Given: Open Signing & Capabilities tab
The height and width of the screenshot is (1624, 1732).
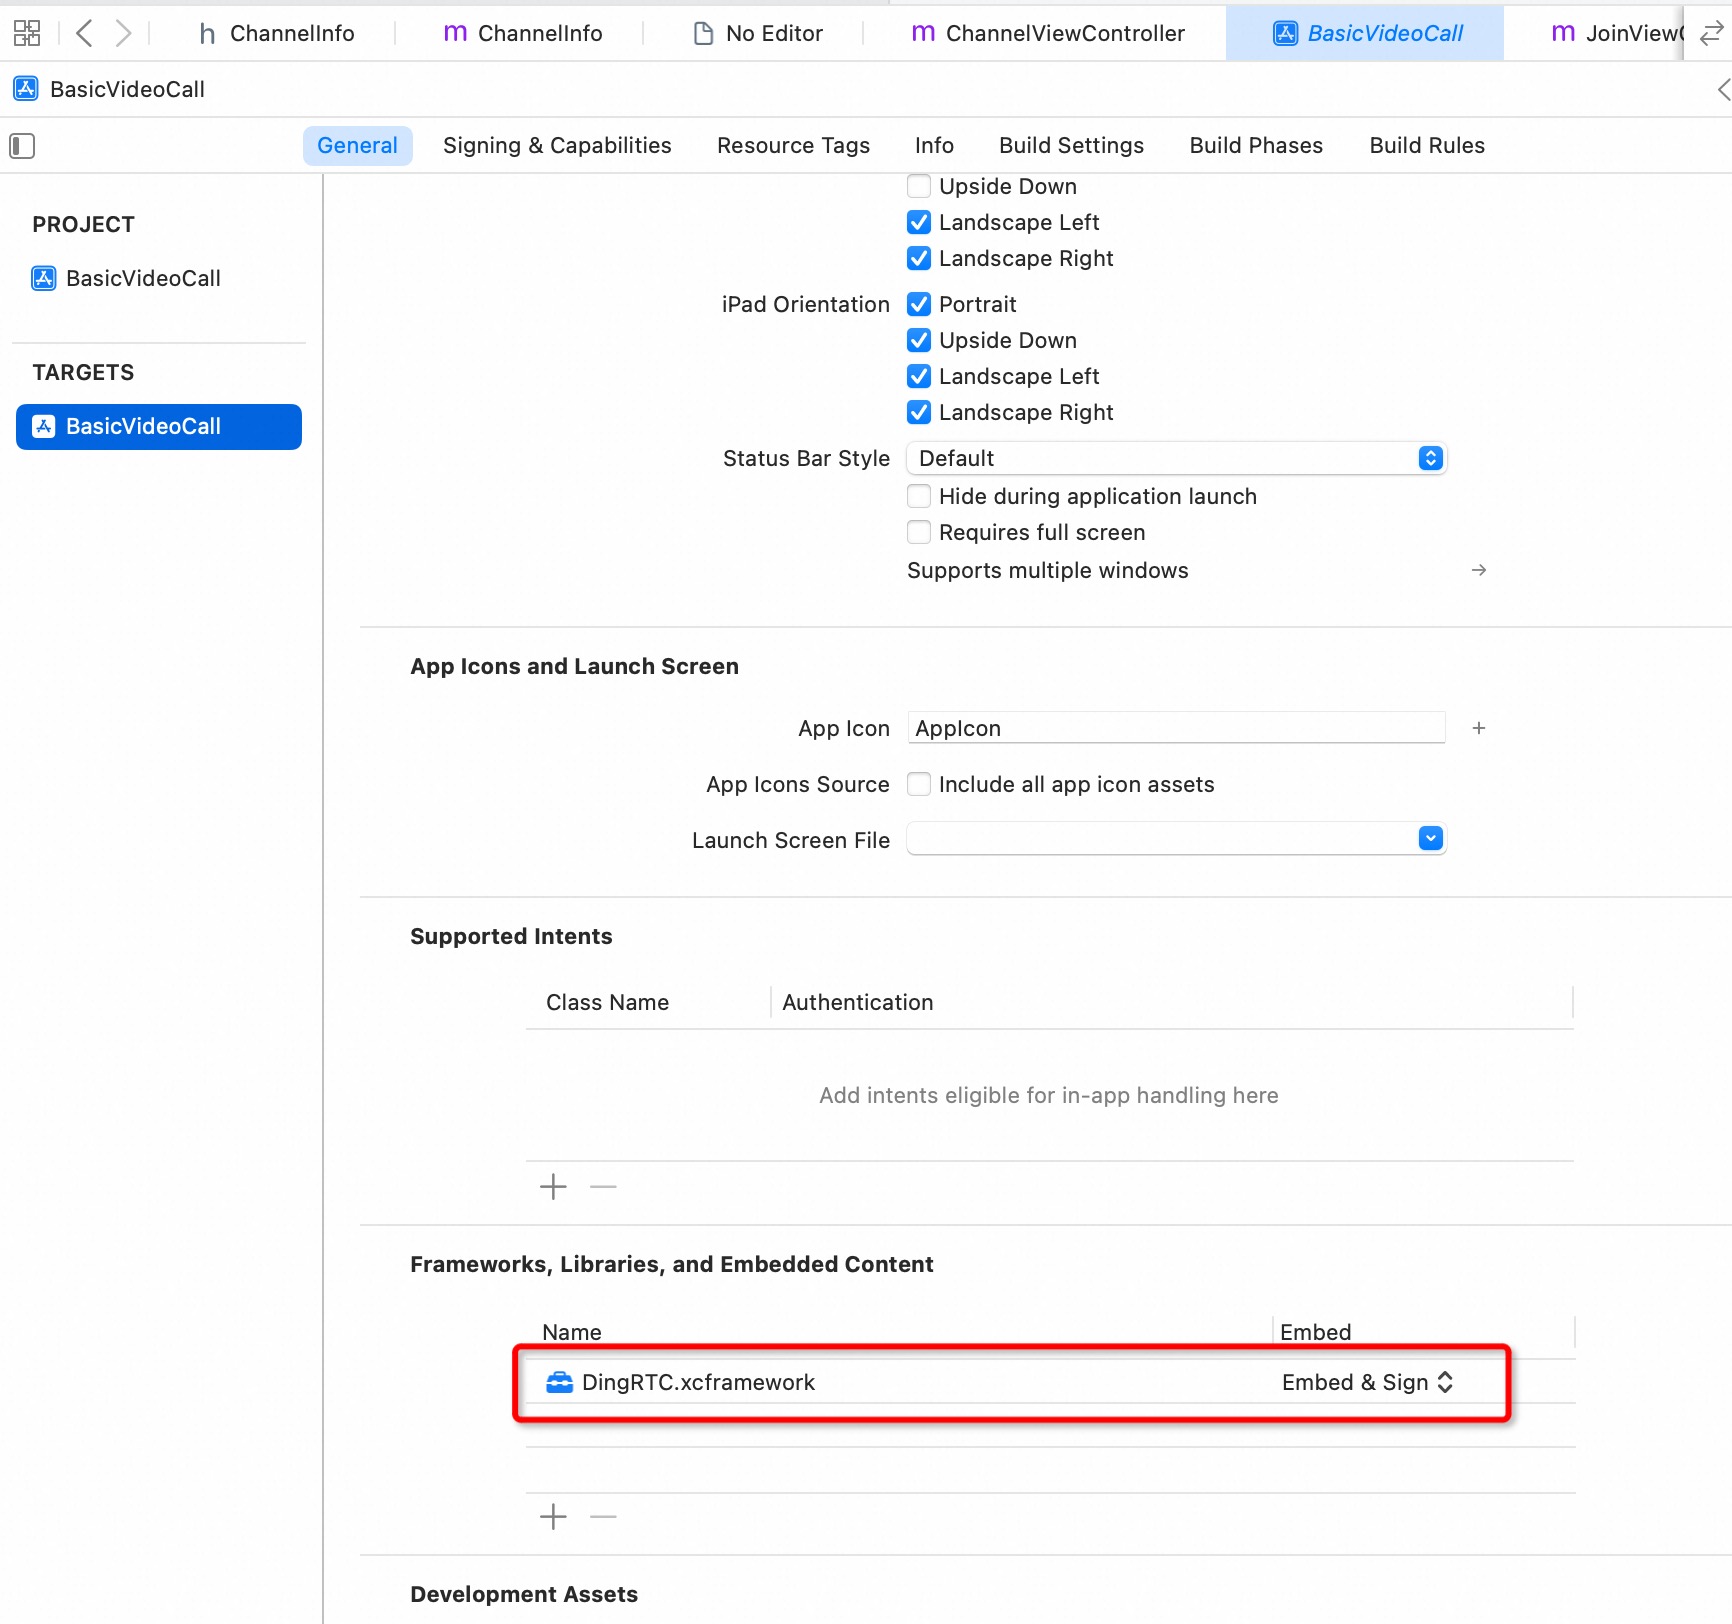Looking at the screenshot, I should pos(557,145).
